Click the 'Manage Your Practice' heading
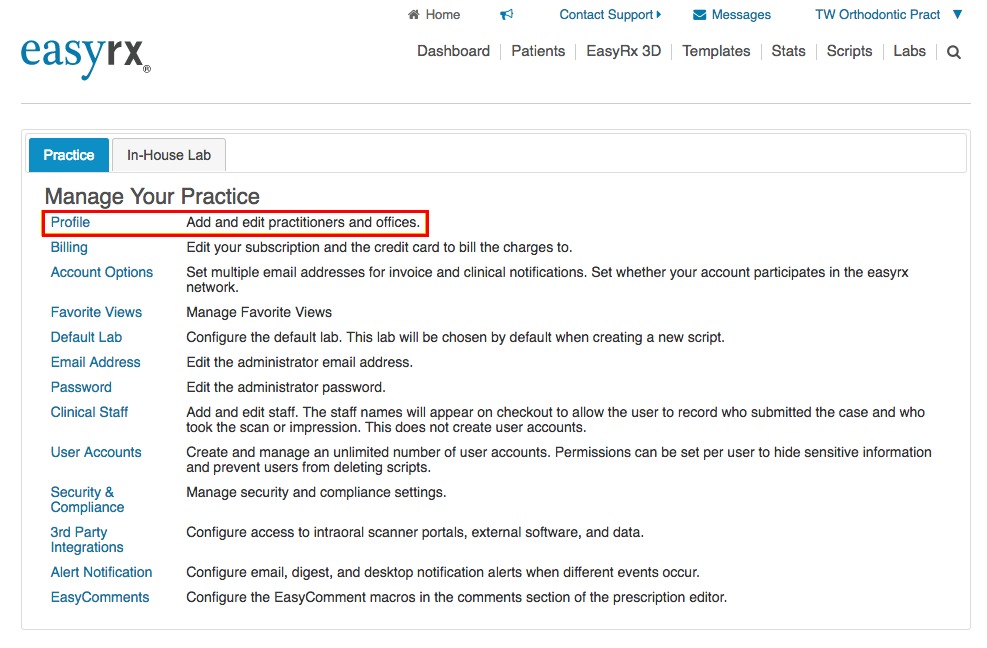Screen dimensions: 987x648 click(152, 196)
